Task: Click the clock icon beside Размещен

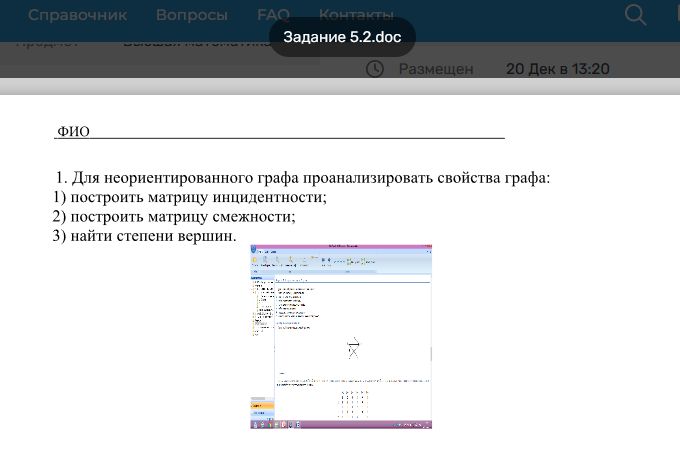Action: tap(375, 69)
